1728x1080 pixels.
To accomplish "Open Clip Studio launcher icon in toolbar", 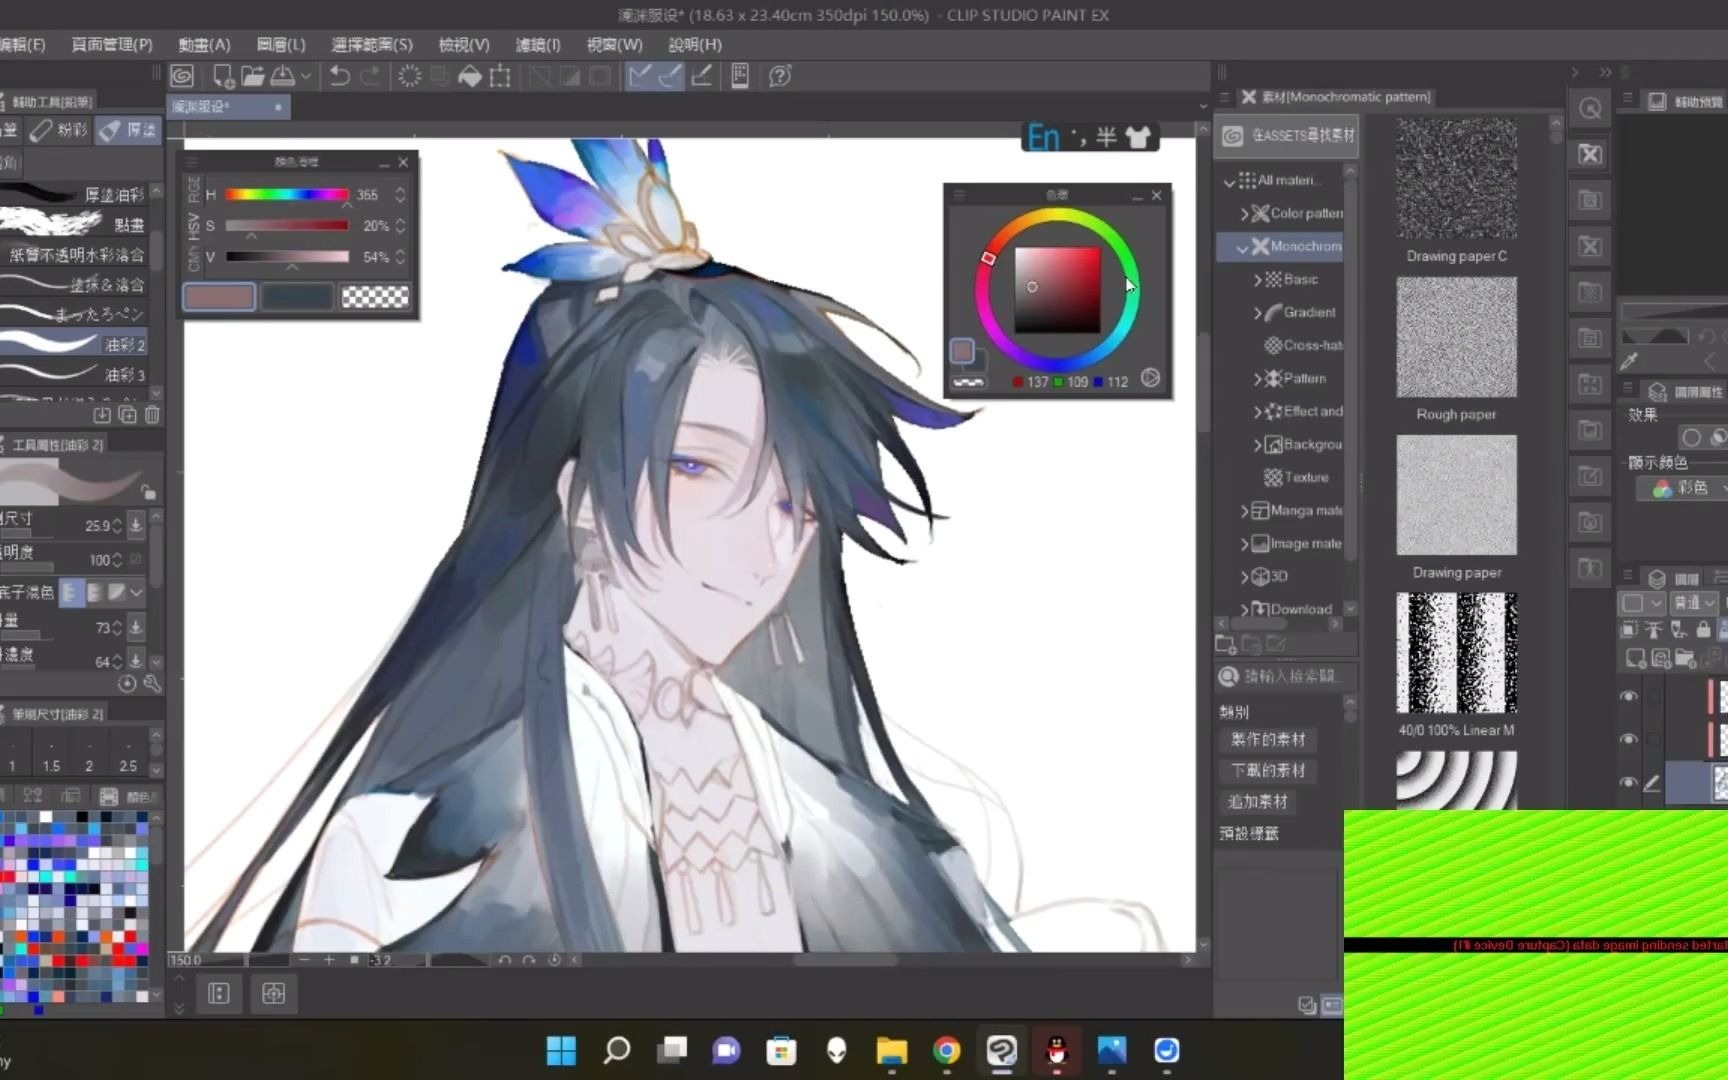I will click(182, 76).
